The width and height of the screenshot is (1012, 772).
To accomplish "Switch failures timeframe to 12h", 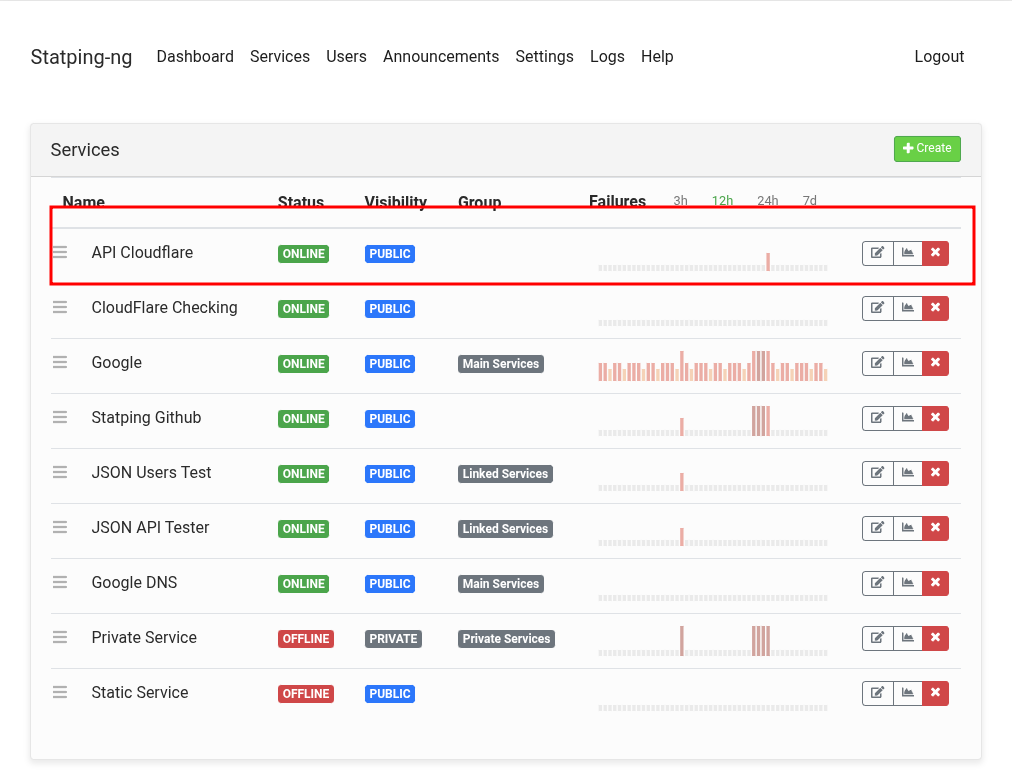I will click(722, 201).
